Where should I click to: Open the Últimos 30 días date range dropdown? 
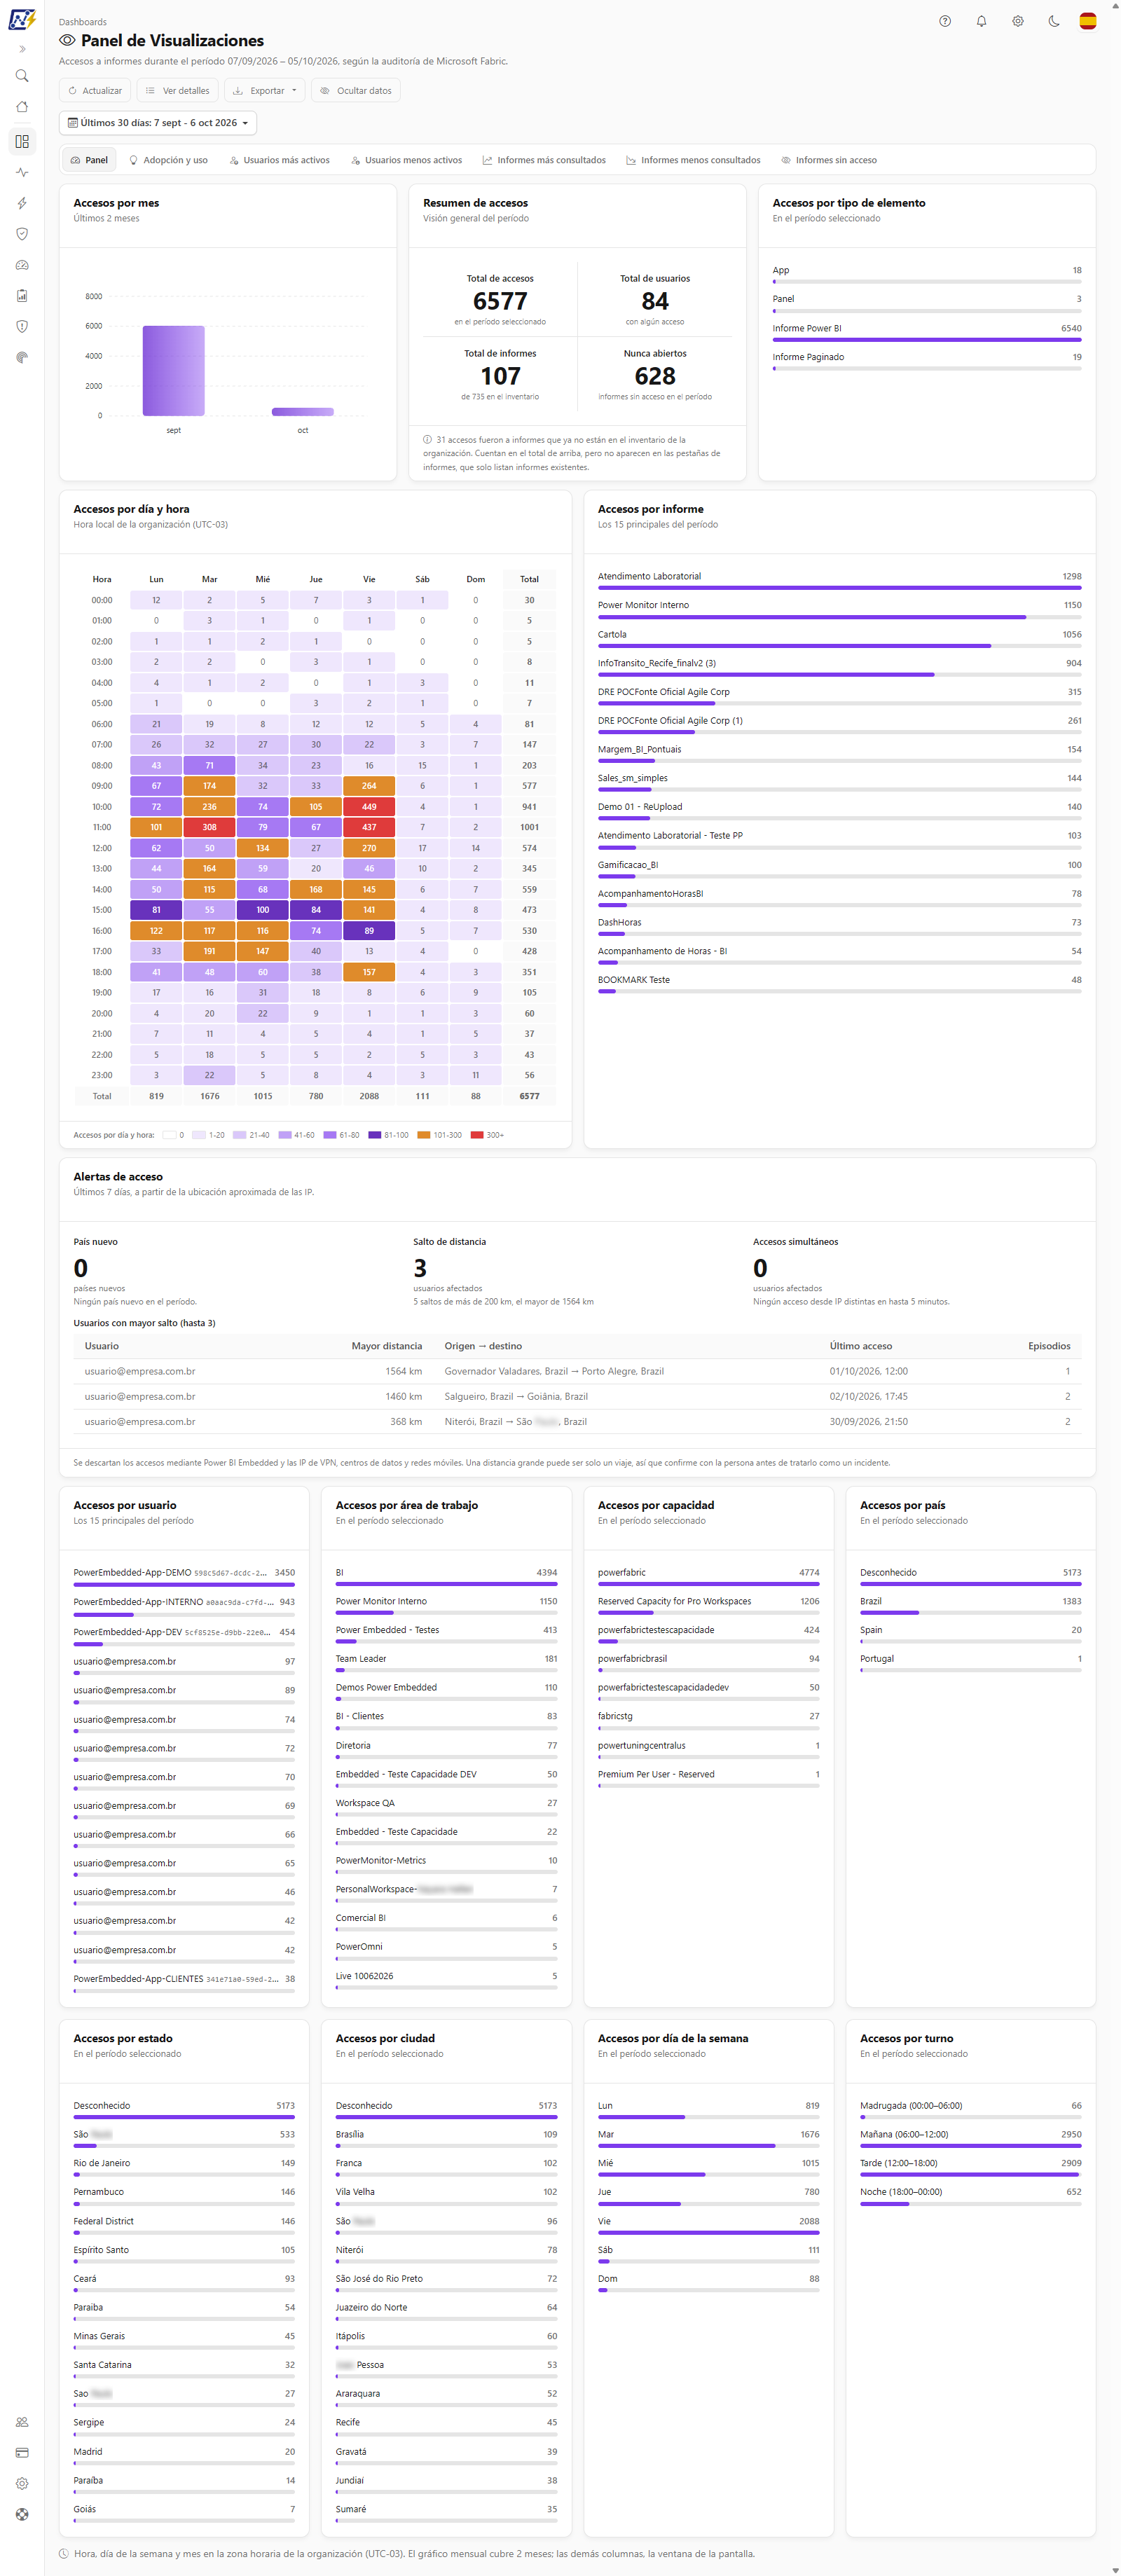tap(158, 123)
